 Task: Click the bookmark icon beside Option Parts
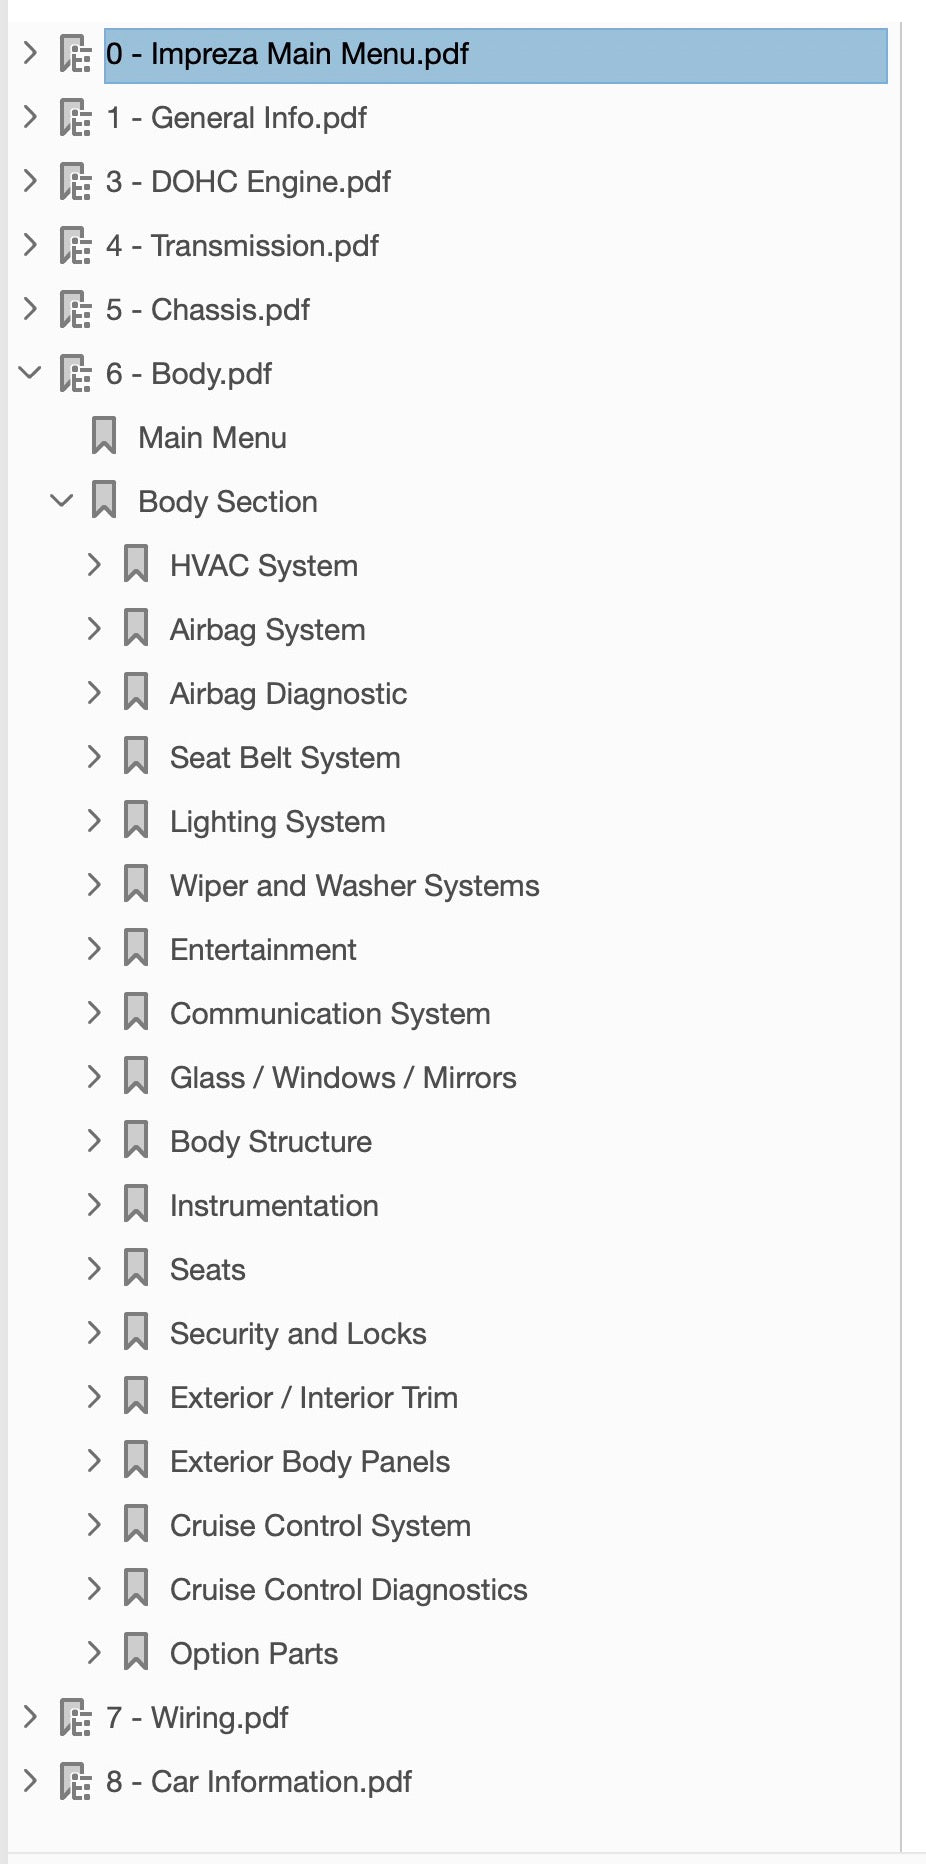[x=136, y=1653]
